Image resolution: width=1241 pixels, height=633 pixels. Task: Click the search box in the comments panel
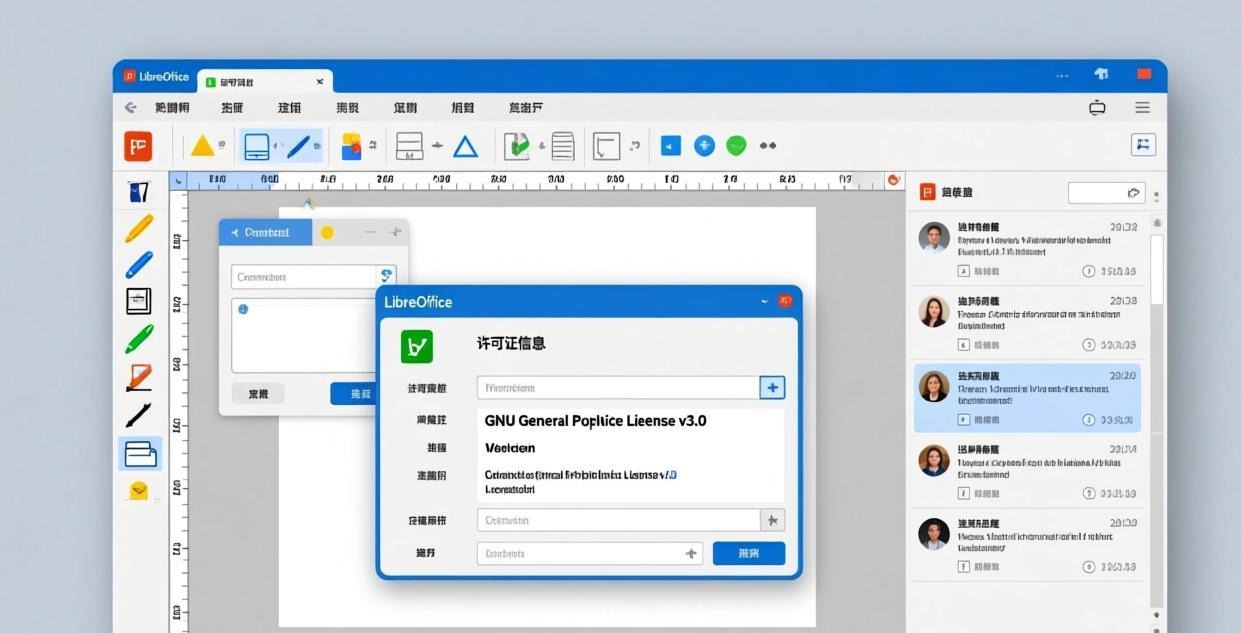pos(1106,192)
